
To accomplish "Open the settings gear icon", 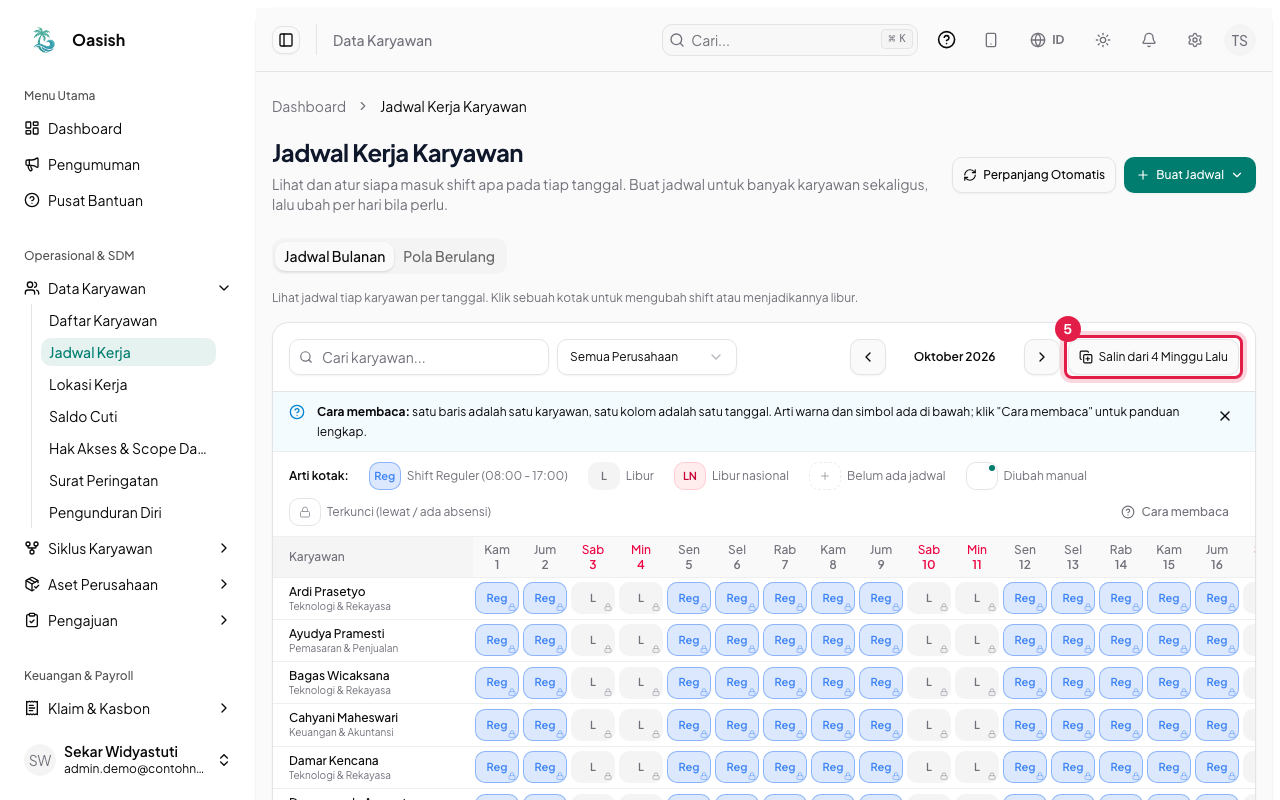I will pyautogui.click(x=1195, y=40).
